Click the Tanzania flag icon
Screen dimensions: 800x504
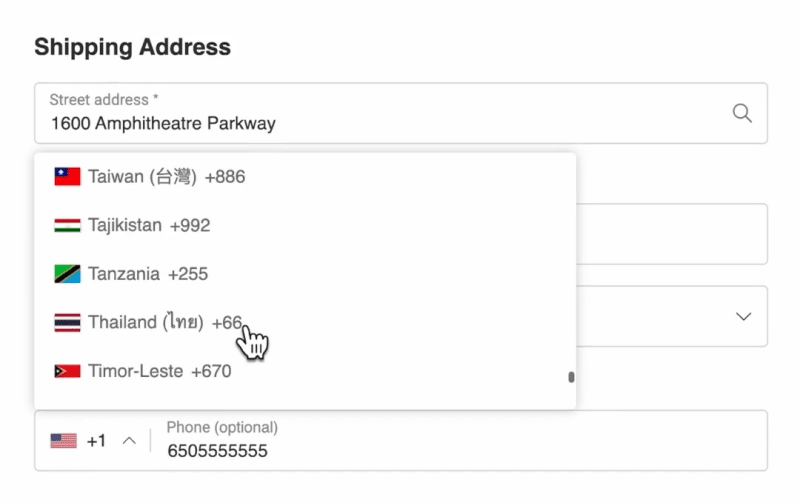tap(67, 274)
